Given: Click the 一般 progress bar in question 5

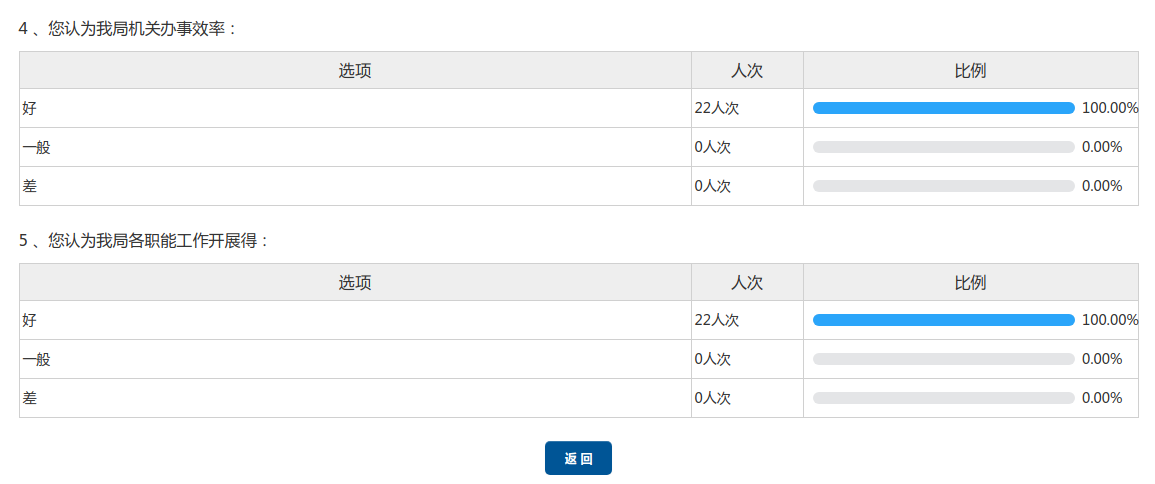Looking at the screenshot, I should tap(943, 359).
